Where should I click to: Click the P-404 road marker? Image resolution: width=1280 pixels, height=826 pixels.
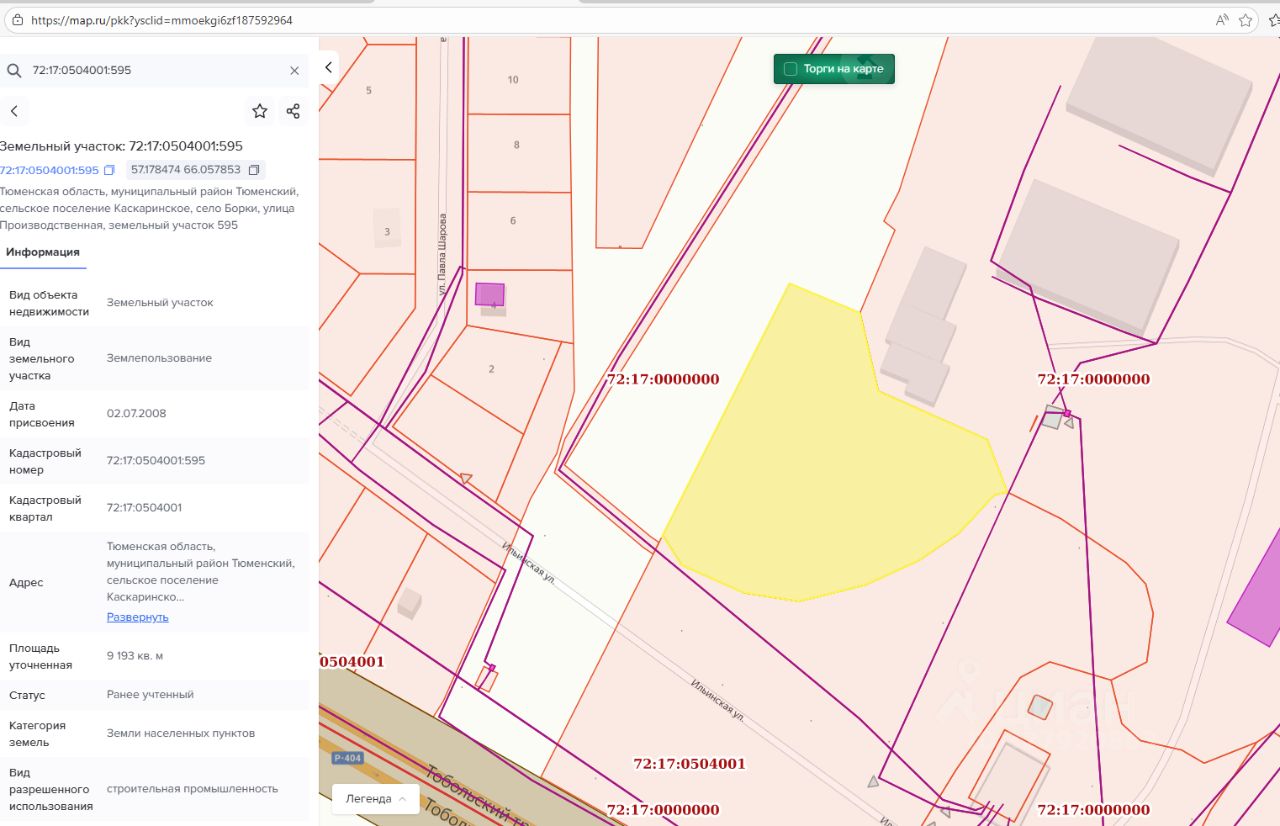point(347,758)
